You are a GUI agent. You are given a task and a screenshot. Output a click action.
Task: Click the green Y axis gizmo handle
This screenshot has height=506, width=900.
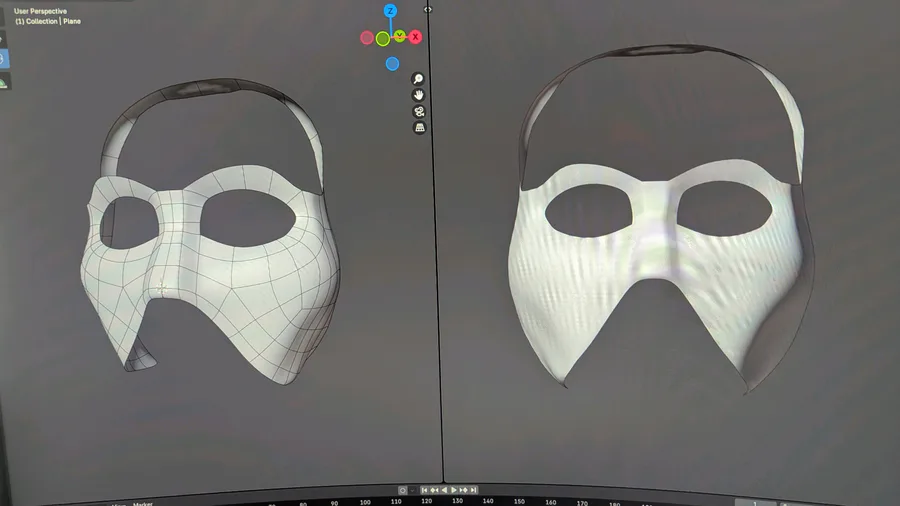(x=399, y=36)
